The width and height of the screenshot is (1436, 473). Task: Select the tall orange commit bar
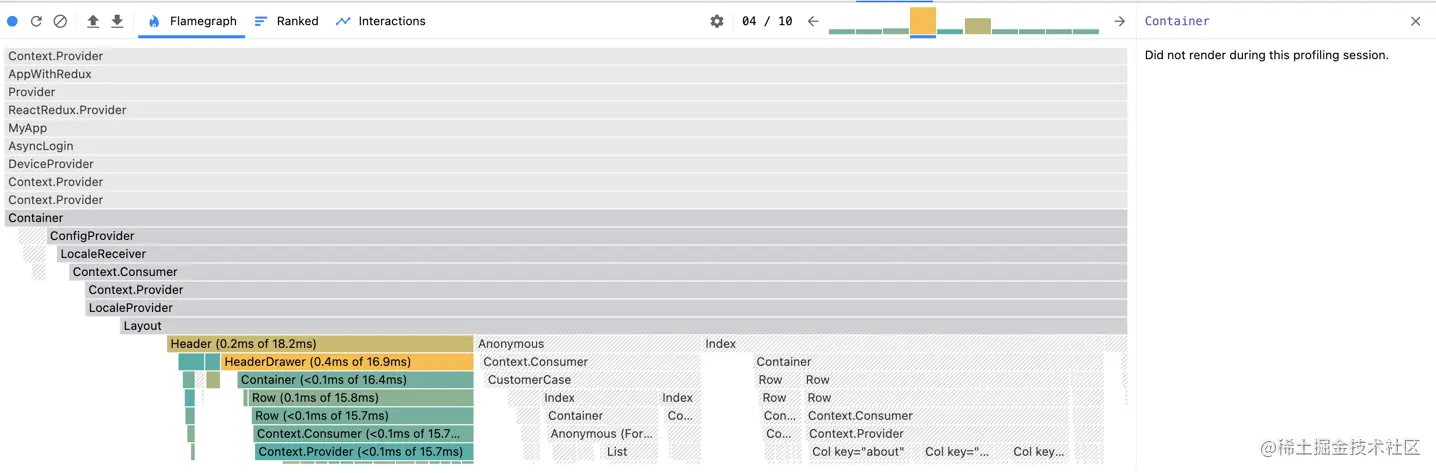pos(923,21)
